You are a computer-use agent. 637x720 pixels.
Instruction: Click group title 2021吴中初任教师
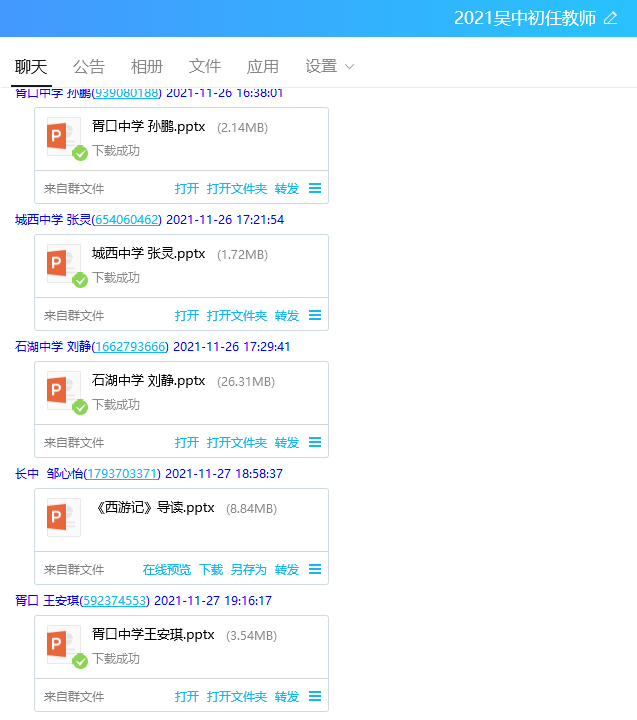tap(524, 18)
